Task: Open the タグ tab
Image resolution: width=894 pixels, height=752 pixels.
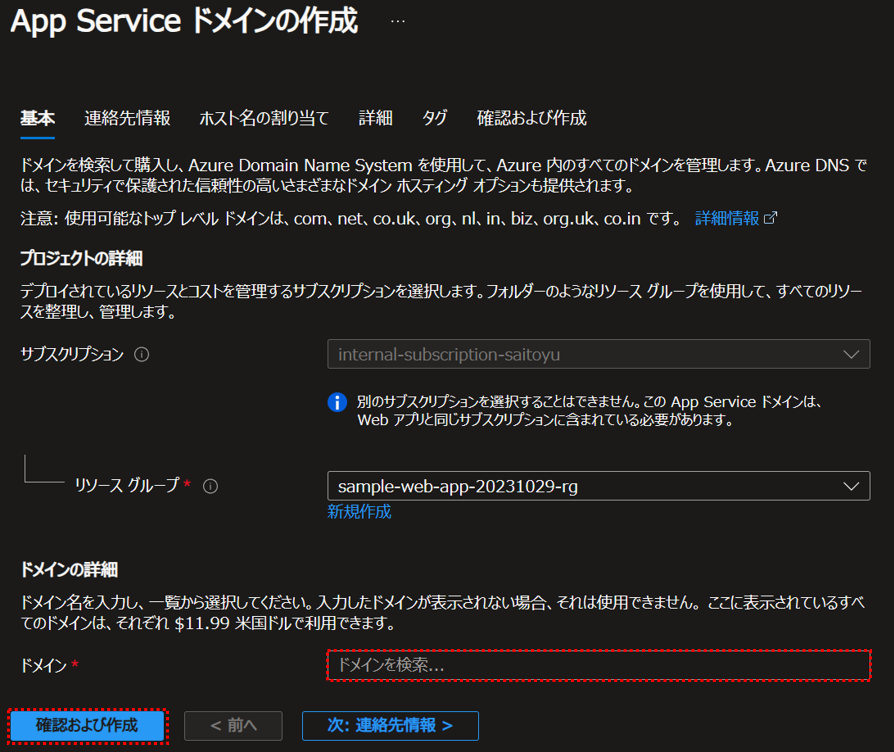Action: point(434,118)
